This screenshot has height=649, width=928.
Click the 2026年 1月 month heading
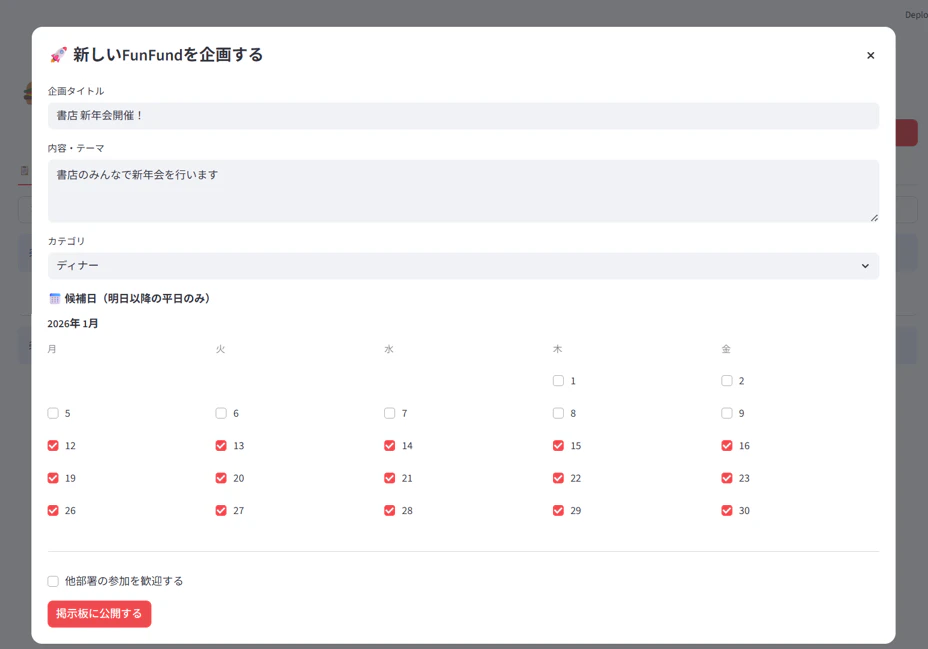(73, 324)
